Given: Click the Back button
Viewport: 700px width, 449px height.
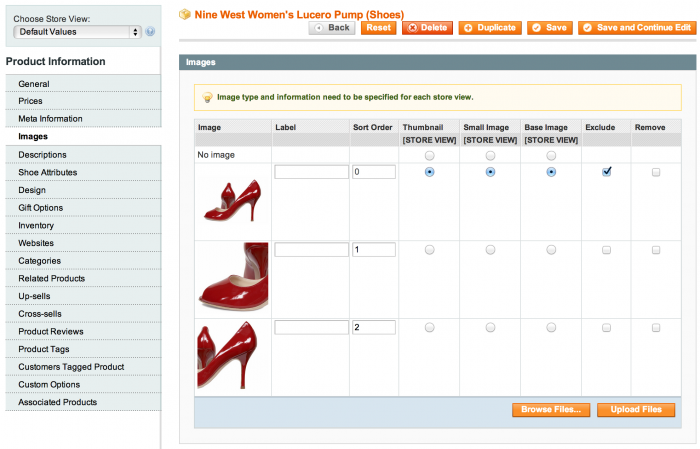Looking at the screenshot, I should tap(332, 28).
